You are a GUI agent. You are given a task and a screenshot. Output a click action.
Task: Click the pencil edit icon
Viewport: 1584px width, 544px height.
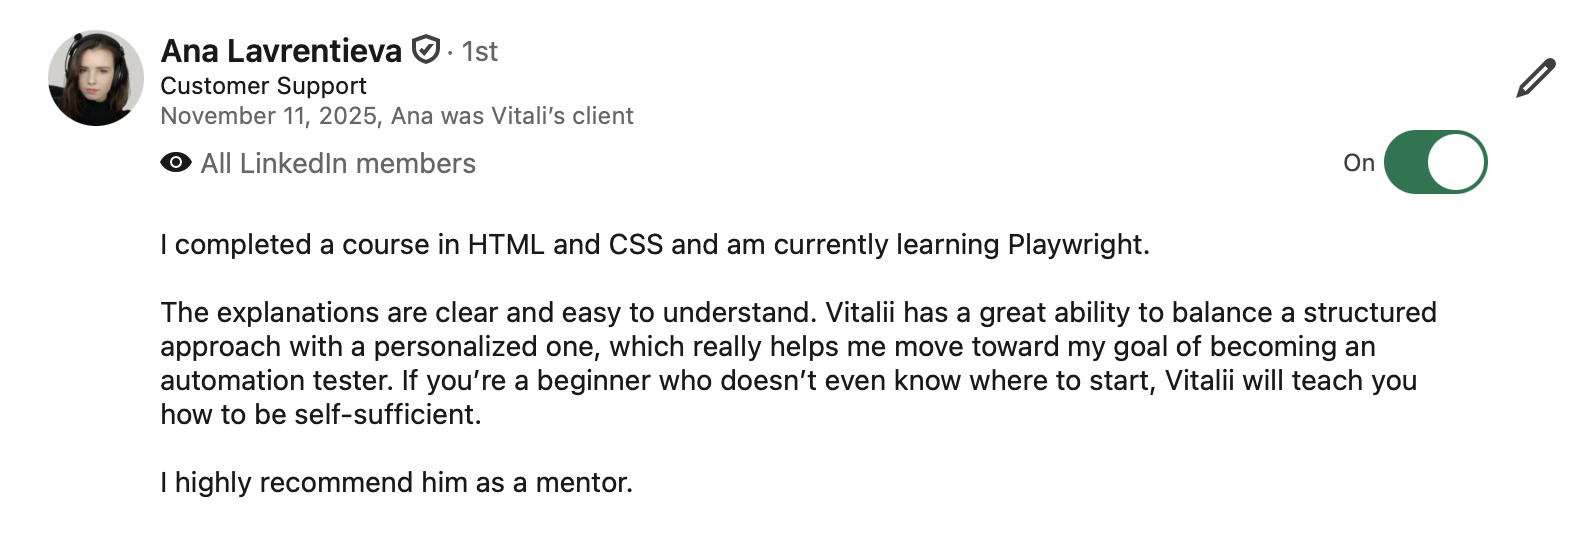[1535, 78]
